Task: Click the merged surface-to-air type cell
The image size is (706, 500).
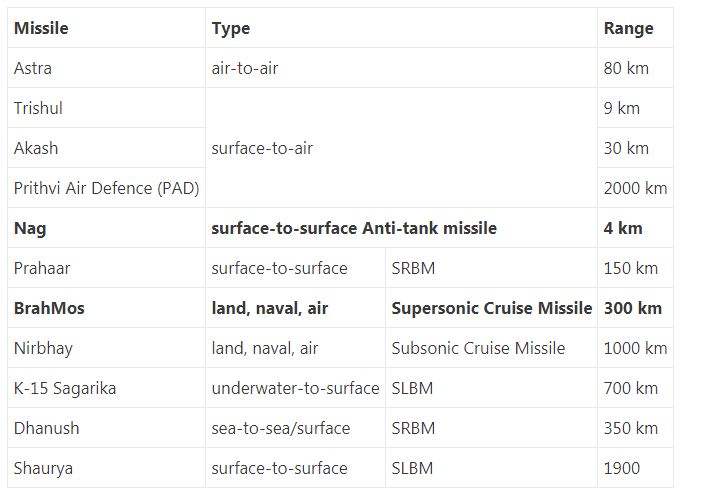Action: pyautogui.click(x=401, y=148)
